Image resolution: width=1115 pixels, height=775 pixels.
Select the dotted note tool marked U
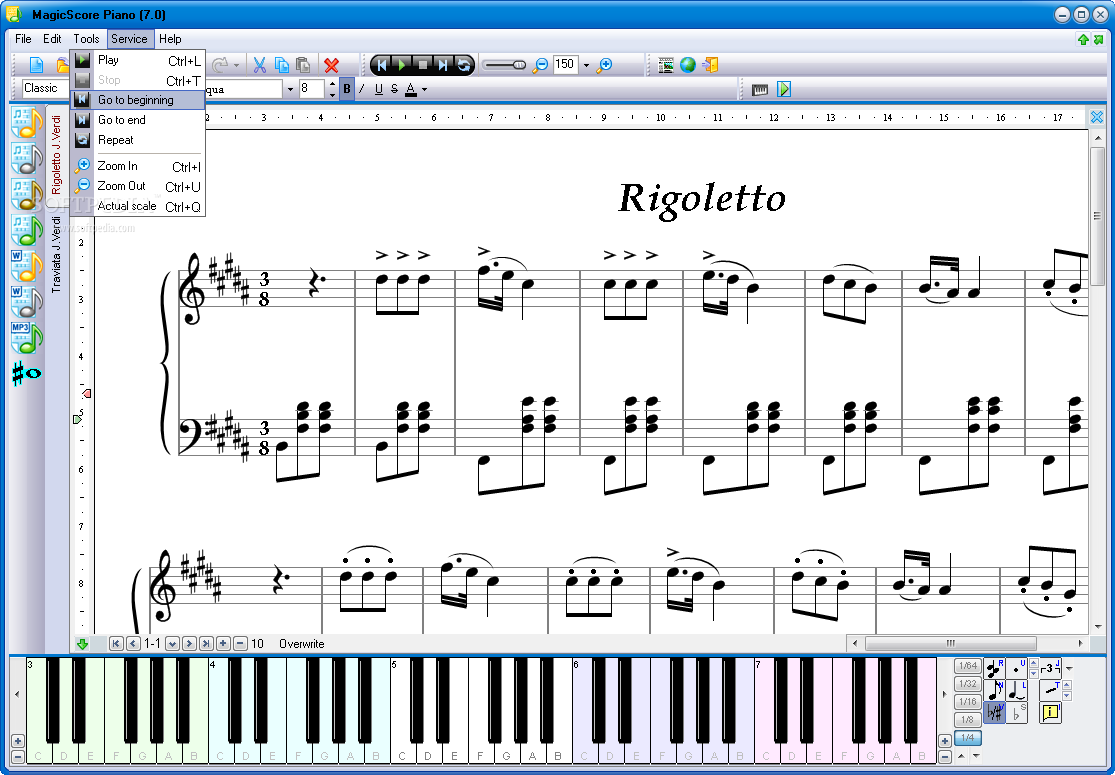[1017, 669]
